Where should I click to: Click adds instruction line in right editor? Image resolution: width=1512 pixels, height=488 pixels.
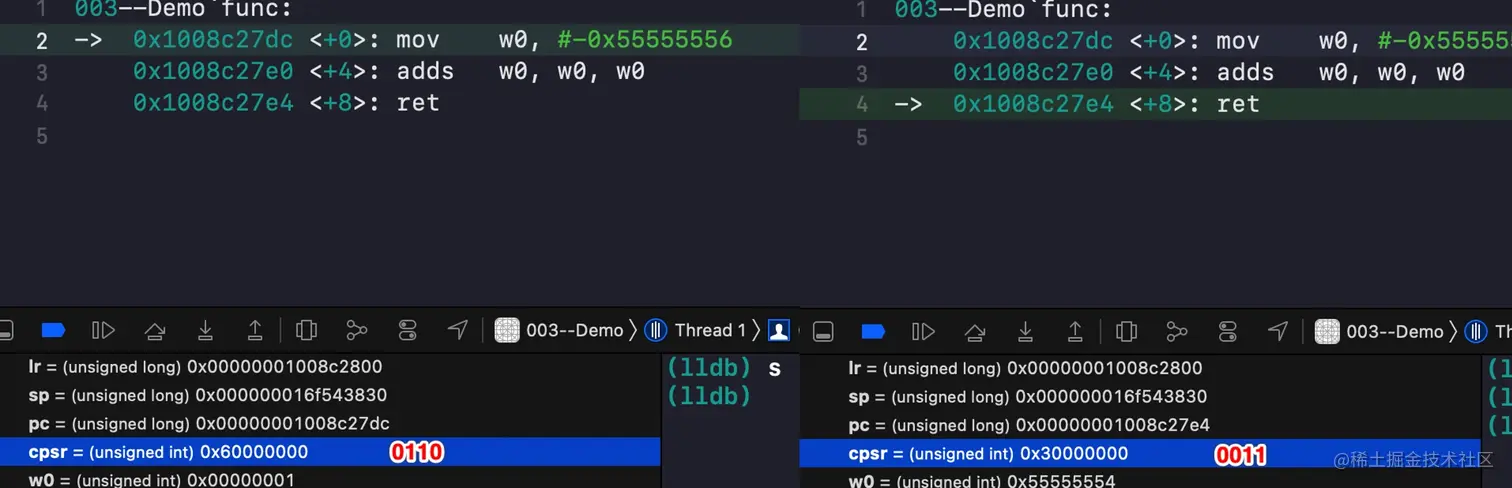1156,72
